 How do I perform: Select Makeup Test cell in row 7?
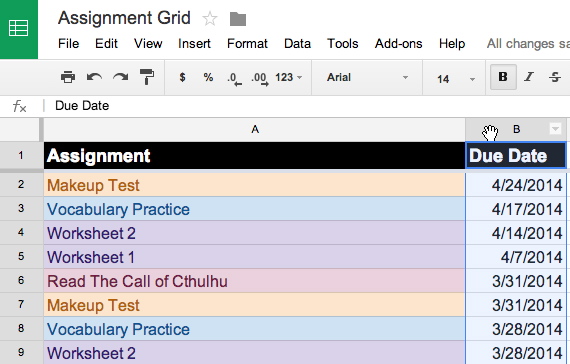coord(254,305)
